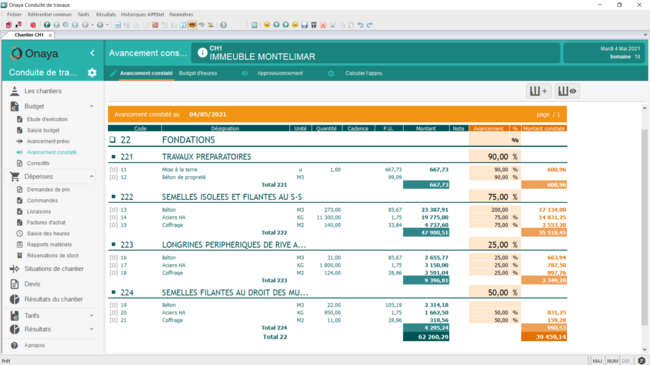Collapse the Dépenses section chevron

pos(92,176)
